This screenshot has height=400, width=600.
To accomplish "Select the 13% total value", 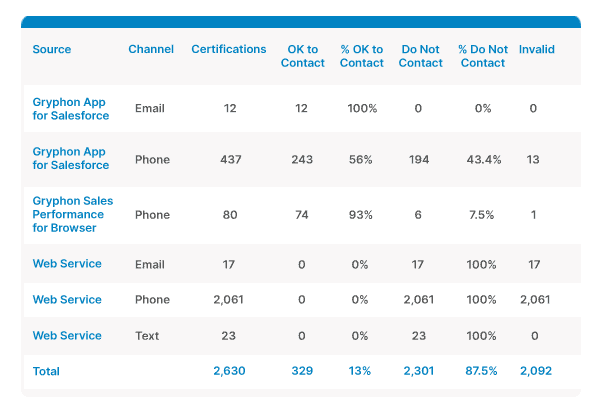I will coord(360,371).
